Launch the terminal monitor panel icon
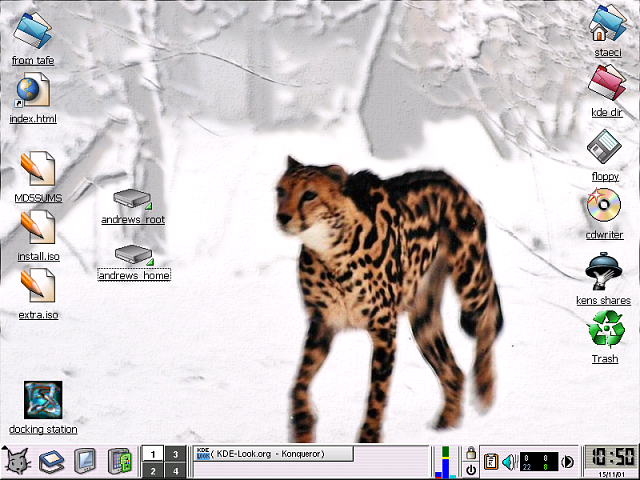640x480 pixels. coord(85,462)
